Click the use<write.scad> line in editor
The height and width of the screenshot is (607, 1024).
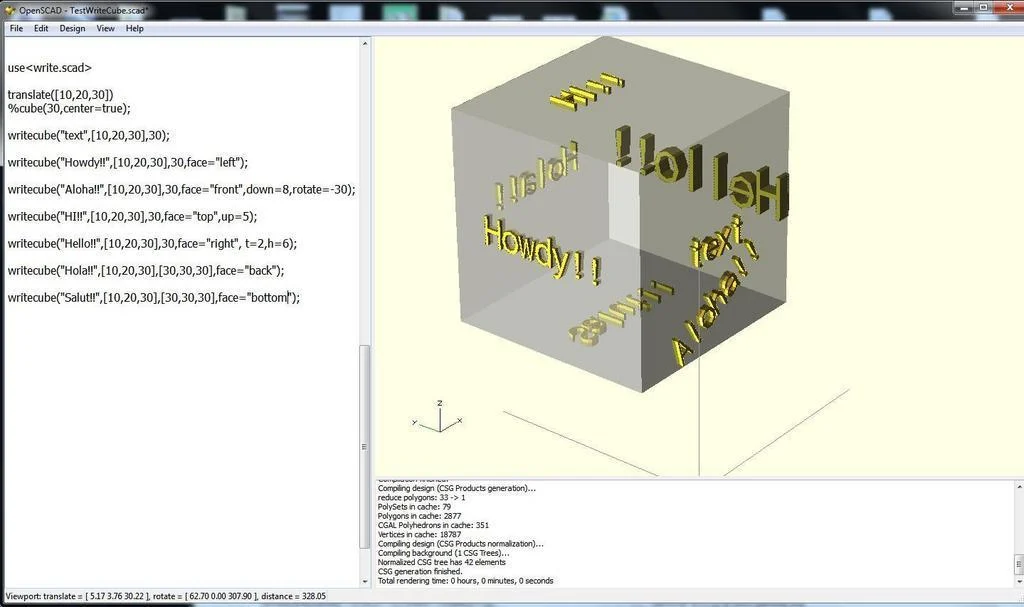tap(50, 67)
